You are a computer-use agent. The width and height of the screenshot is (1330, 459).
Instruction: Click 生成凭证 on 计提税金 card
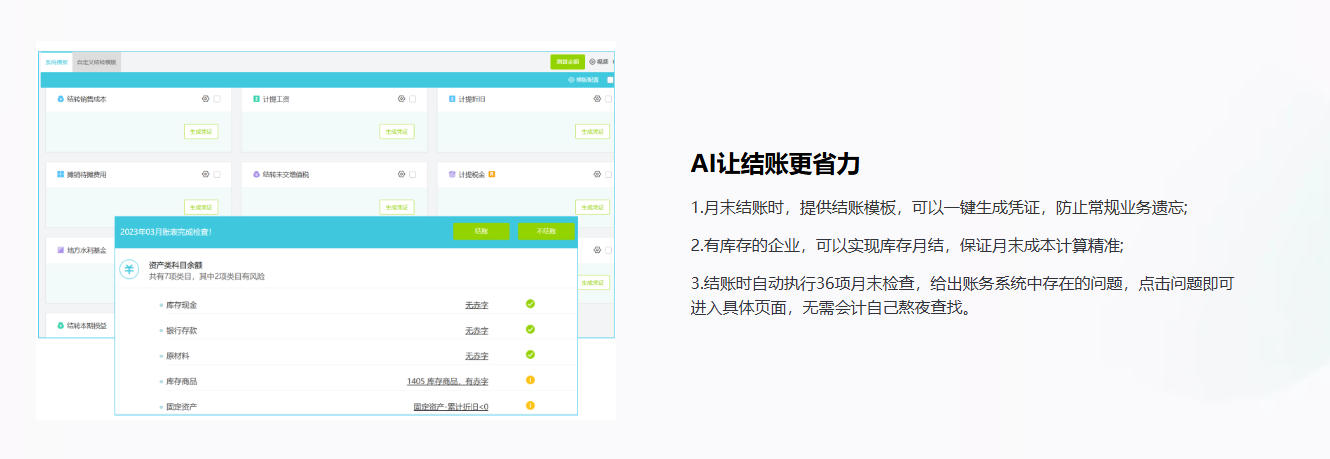(x=593, y=207)
